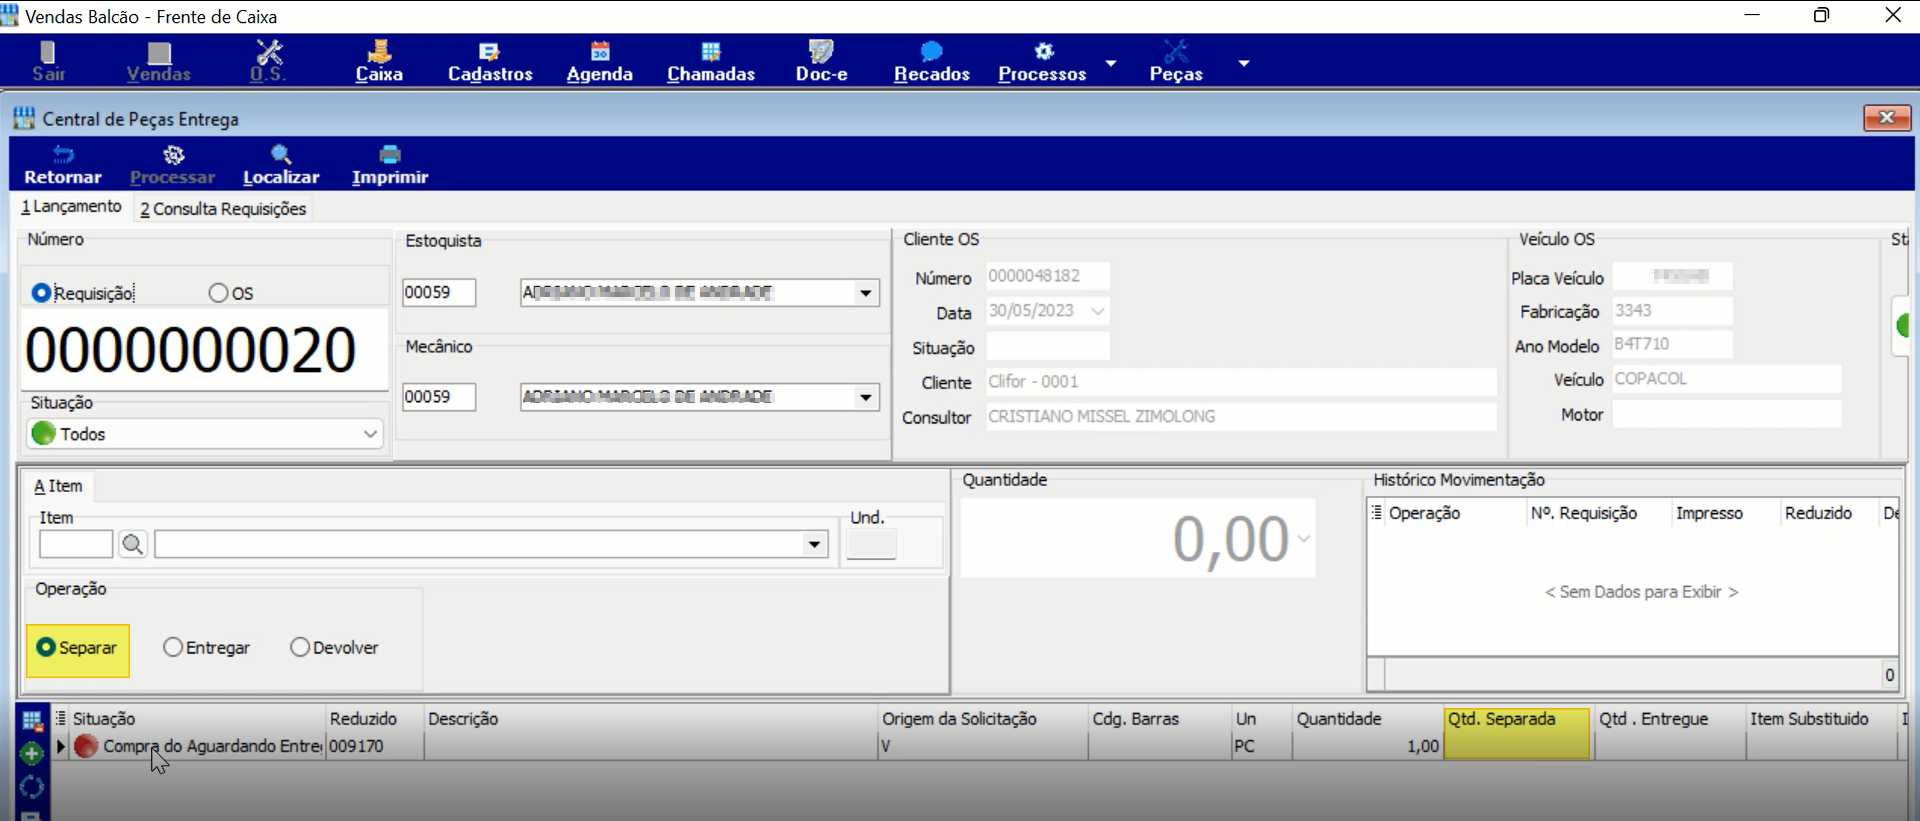Viewport: 1920px width, 821px height.
Task: Open the Agenda calendar icon
Action: point(600,51)
